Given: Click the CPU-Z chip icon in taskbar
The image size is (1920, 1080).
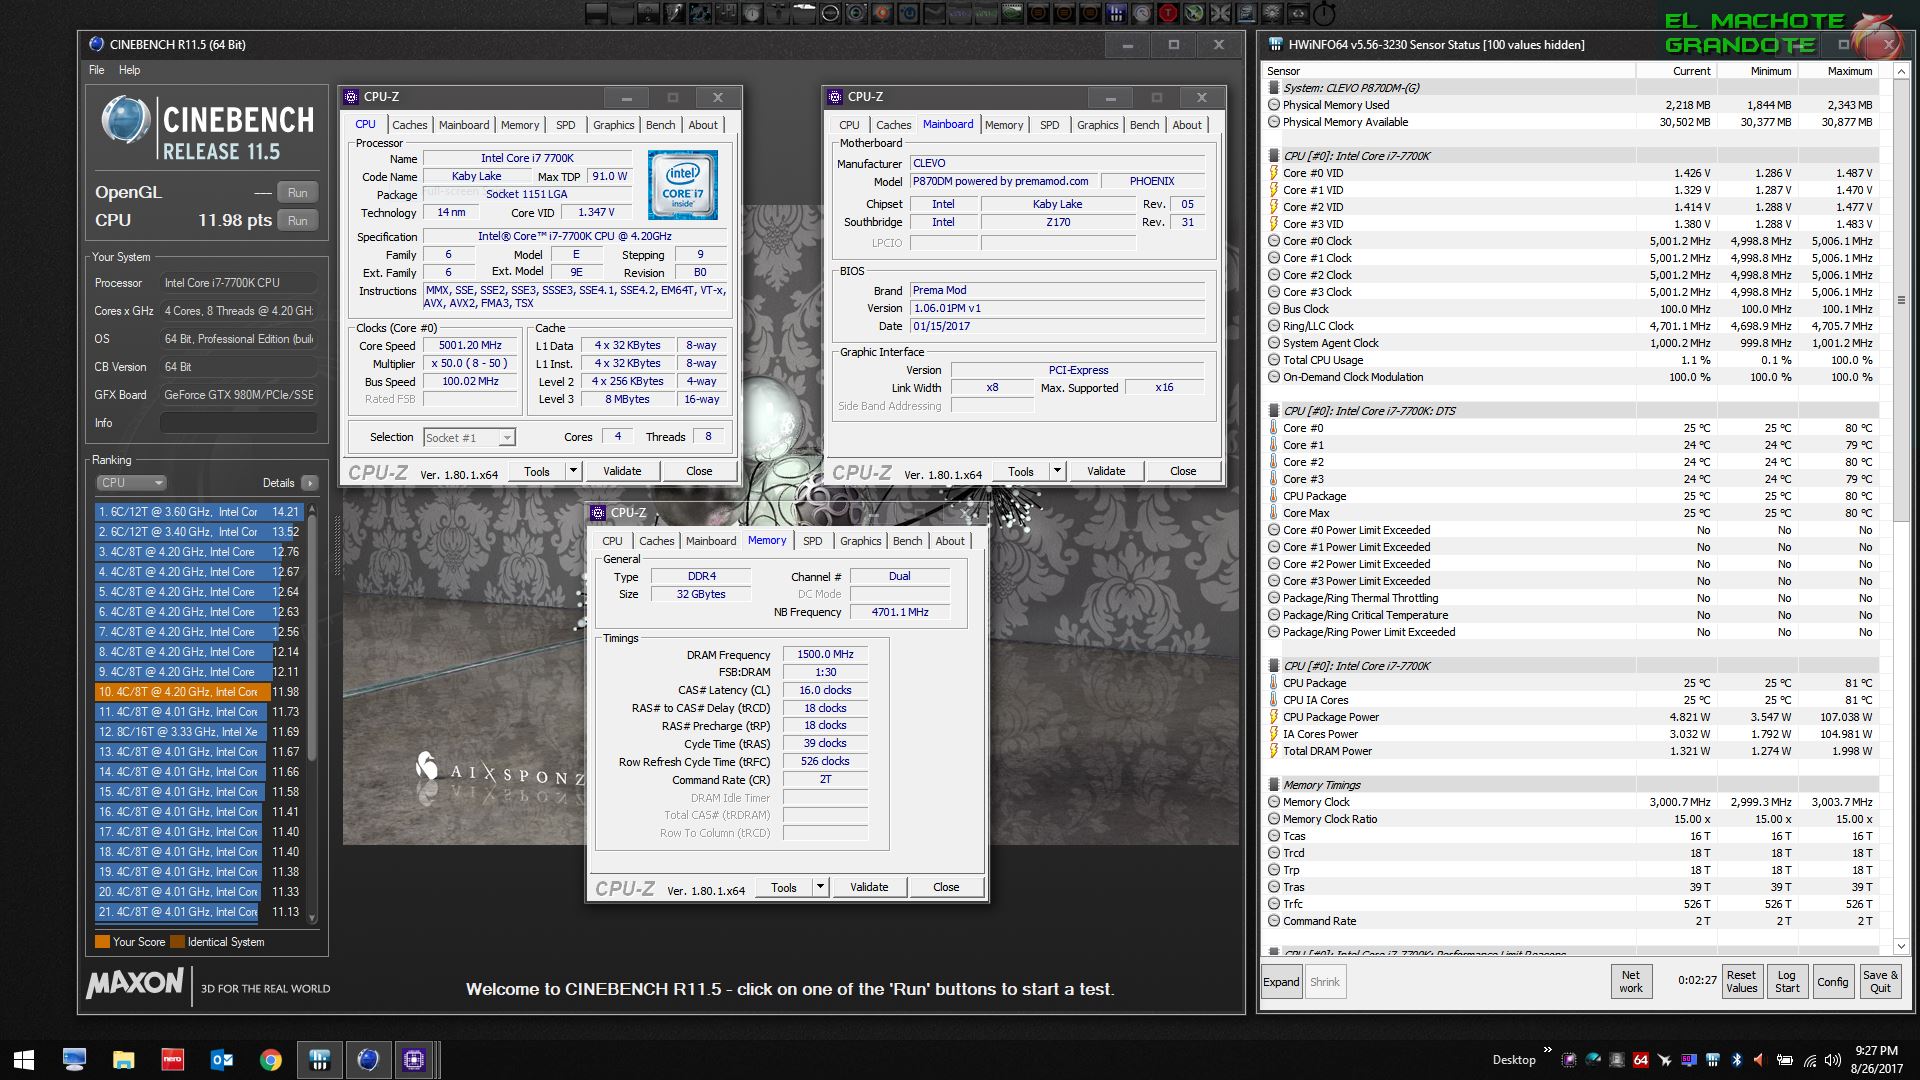Looking at the screenshot, I should [x=414, y=1060].
